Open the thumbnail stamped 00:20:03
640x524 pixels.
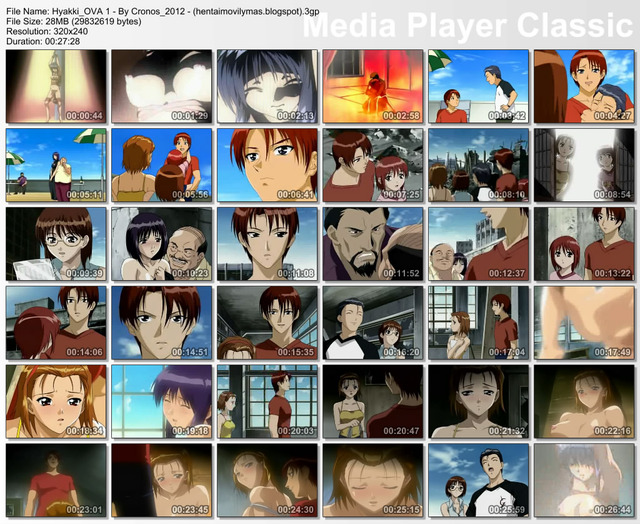pos(267,401)
